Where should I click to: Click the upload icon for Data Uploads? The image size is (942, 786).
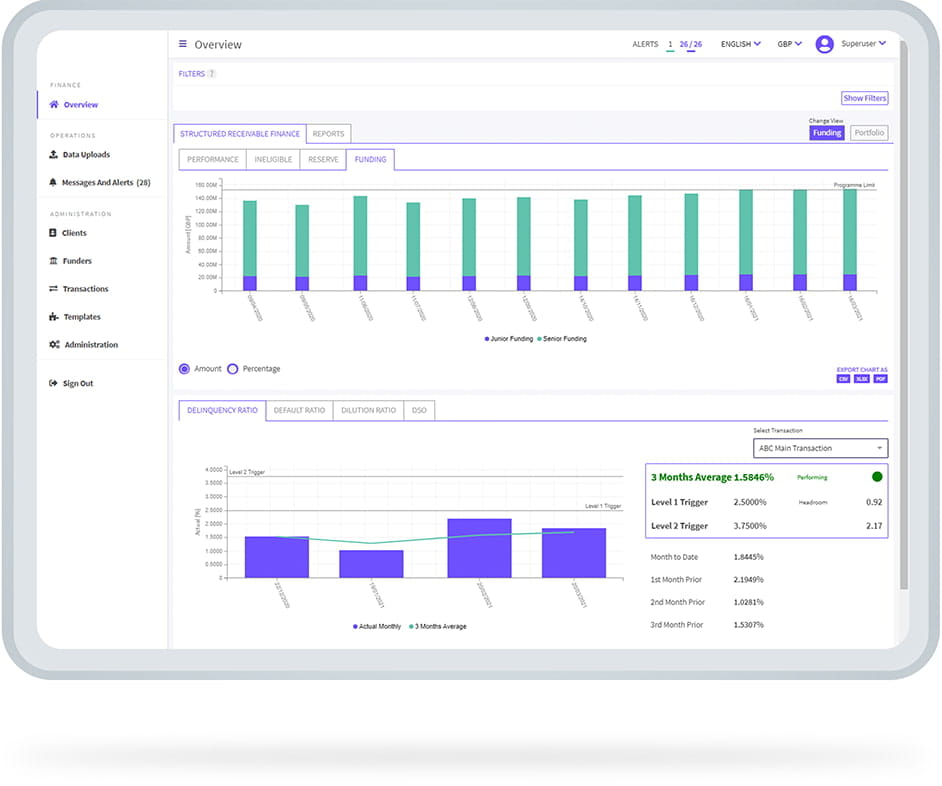[53, 154]
